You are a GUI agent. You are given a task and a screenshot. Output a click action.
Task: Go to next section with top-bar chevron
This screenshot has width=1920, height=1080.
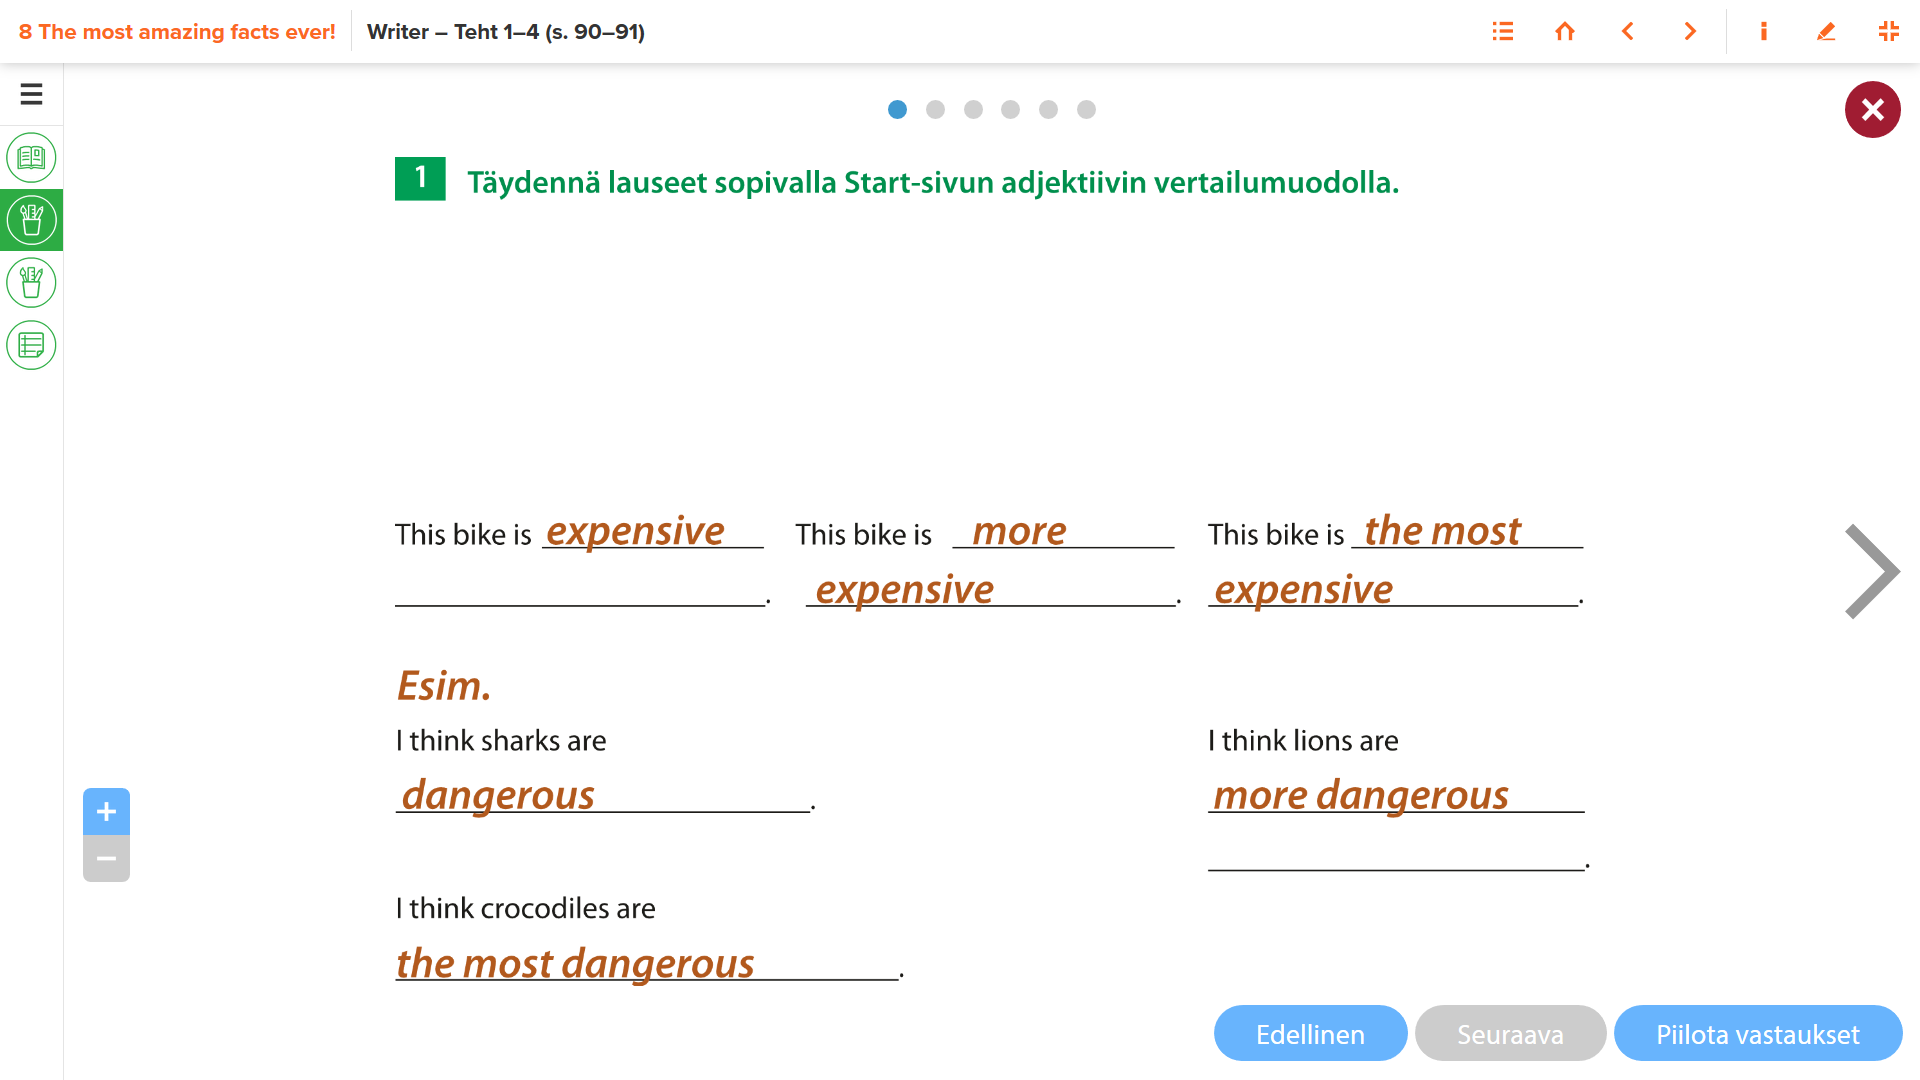(x=1690, y=32)
